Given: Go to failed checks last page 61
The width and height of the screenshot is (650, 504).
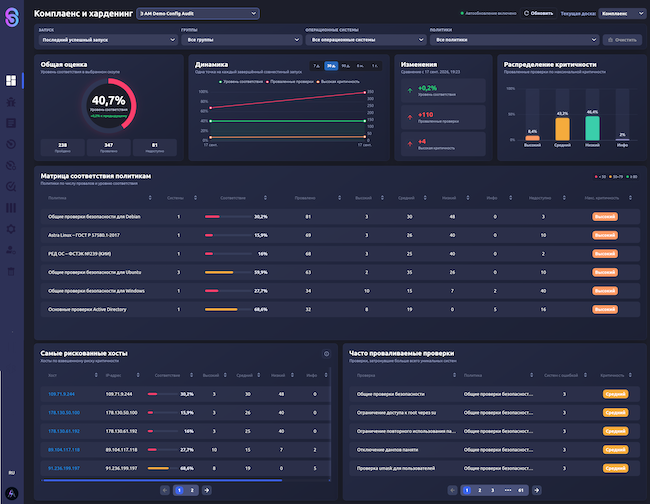Looking at the screenshot, I should pyautogui.click(x=521, y=490).
